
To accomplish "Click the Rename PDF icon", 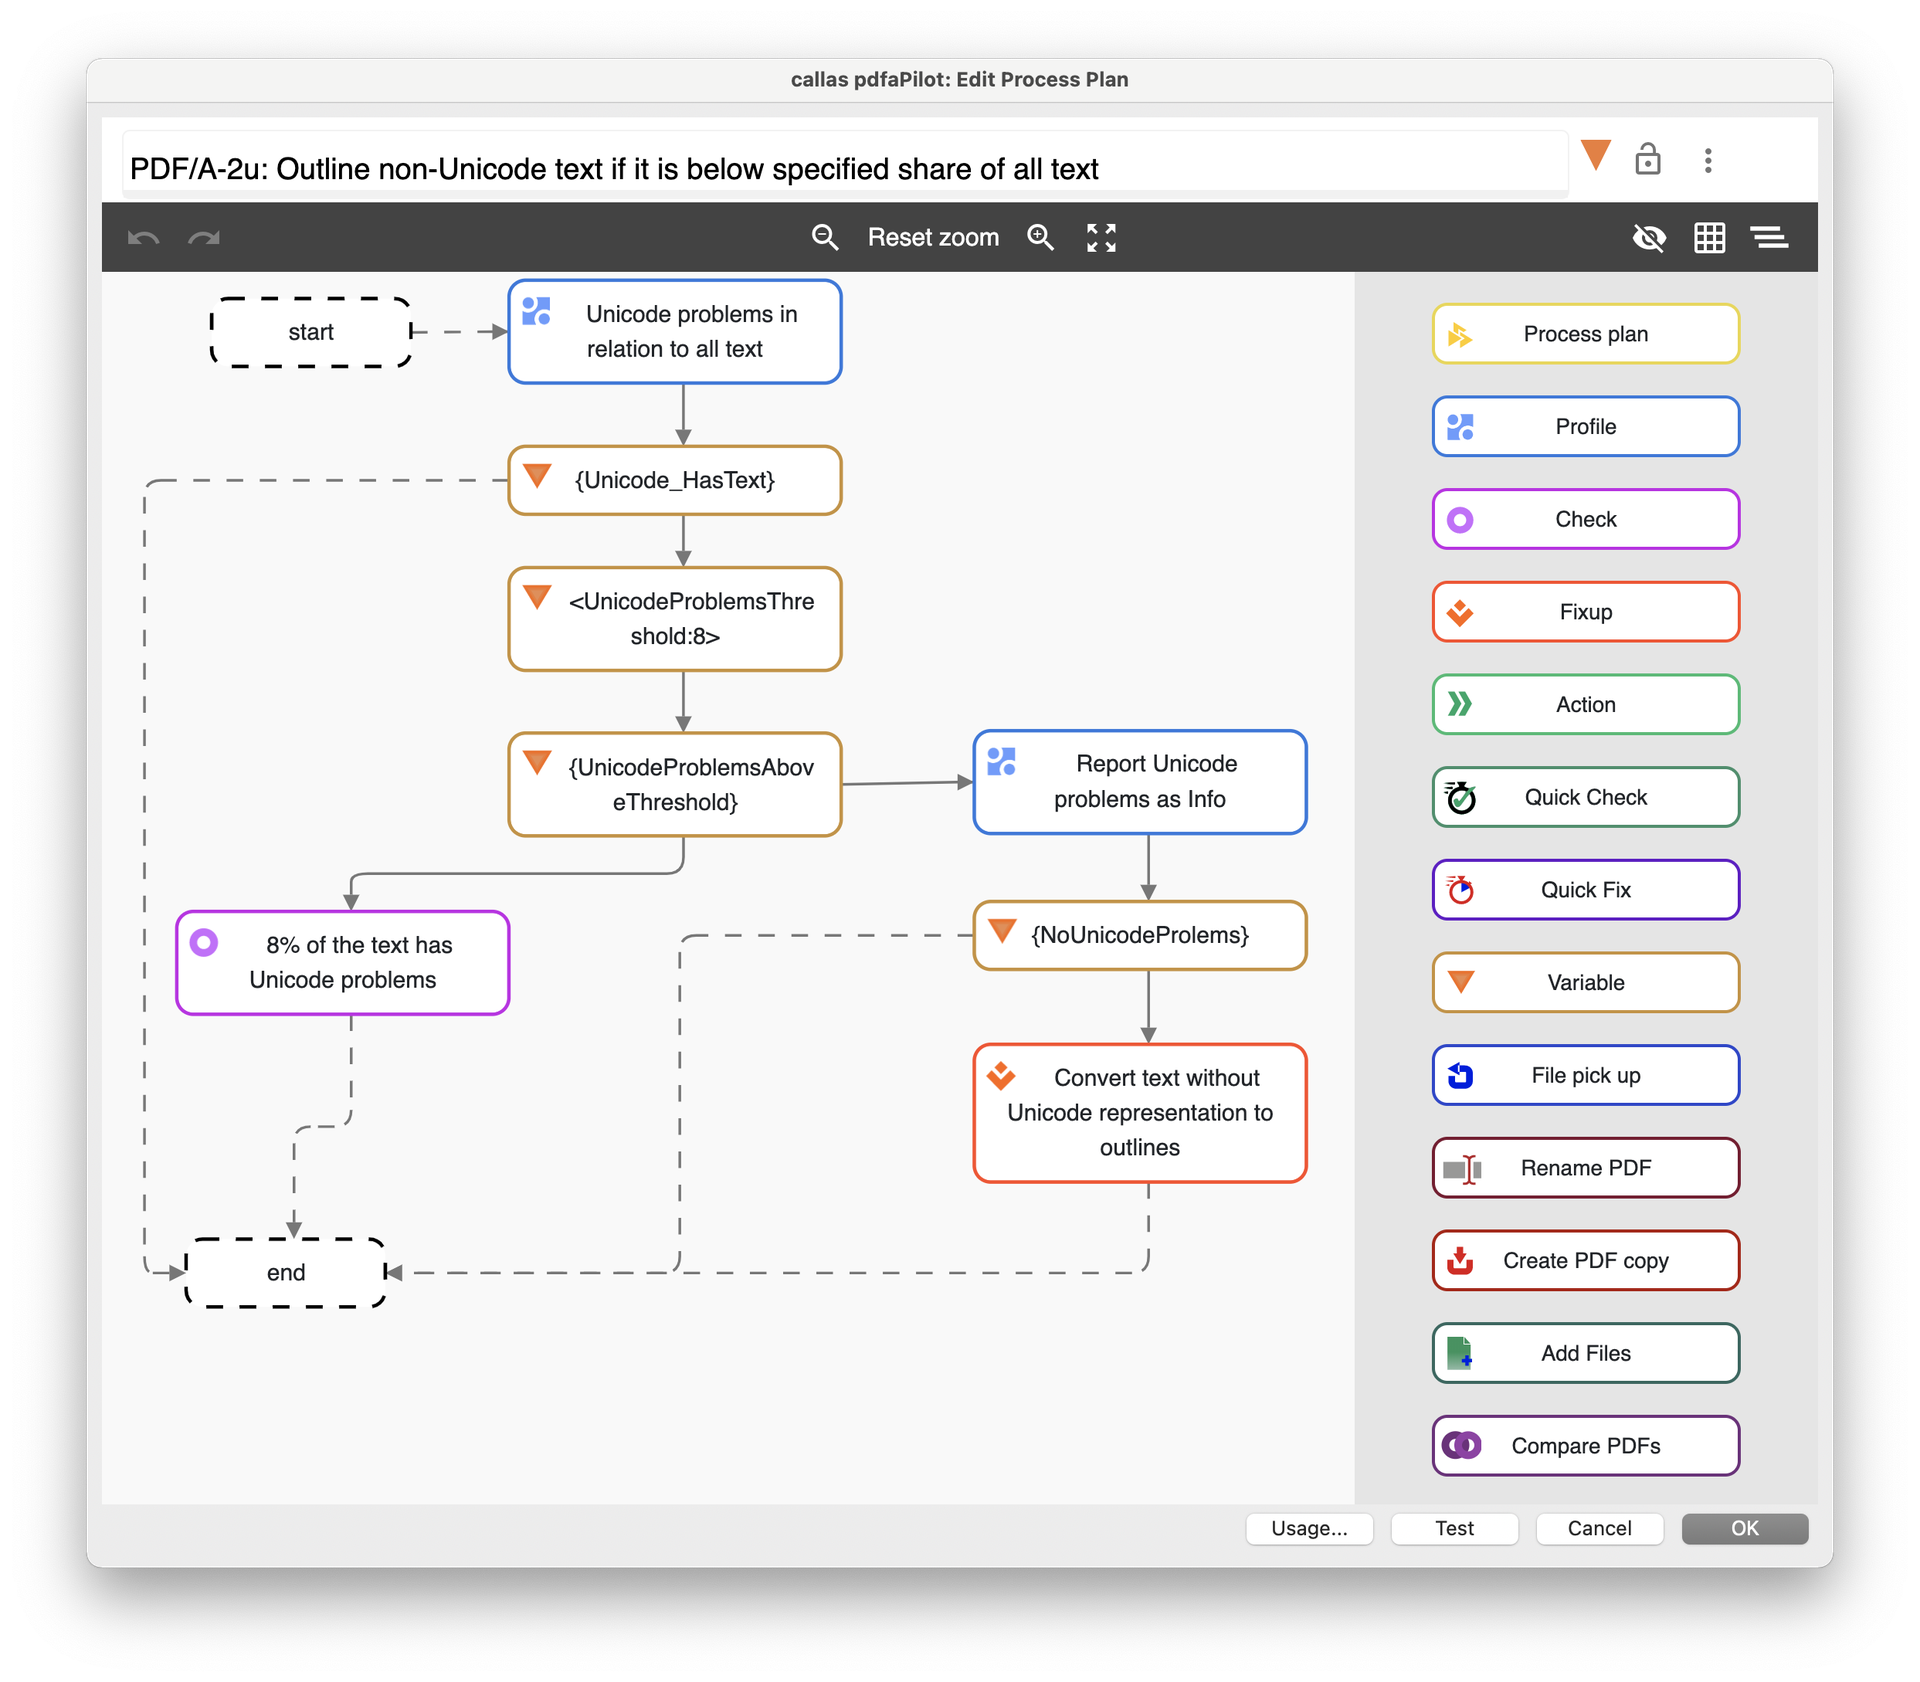I will (x=1462, y=1168).
